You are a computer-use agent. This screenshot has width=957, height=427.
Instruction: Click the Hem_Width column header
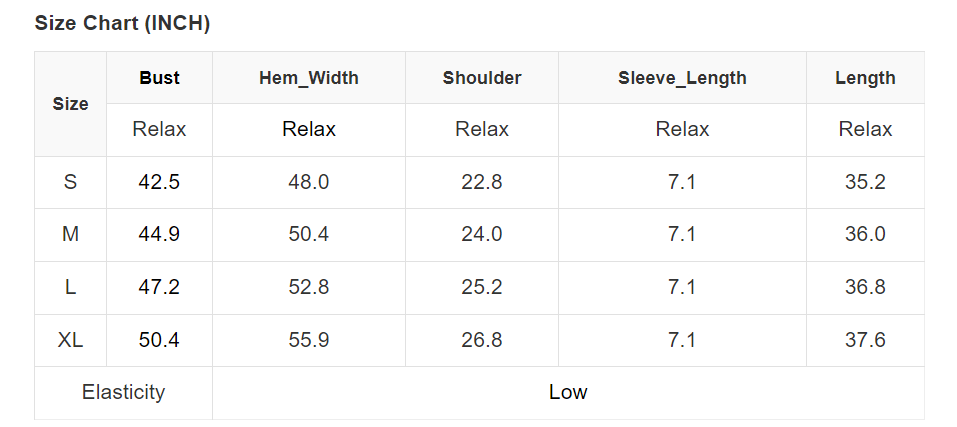point(308,77)
